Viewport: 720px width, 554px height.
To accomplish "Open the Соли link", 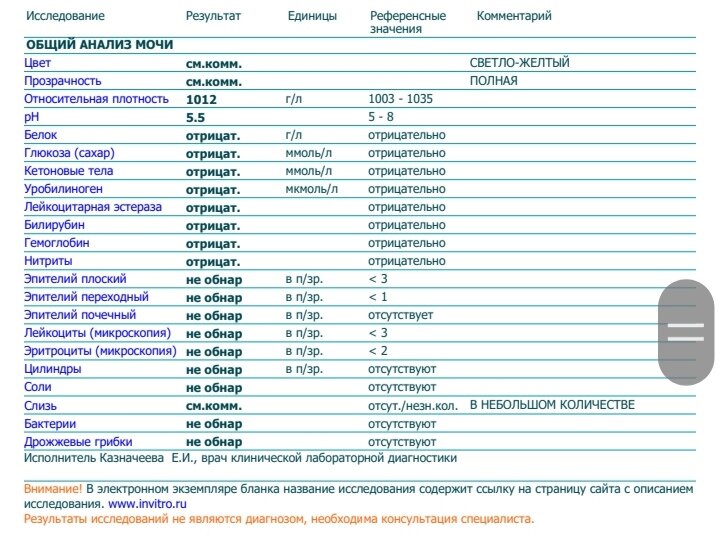I will coord(38,387).
